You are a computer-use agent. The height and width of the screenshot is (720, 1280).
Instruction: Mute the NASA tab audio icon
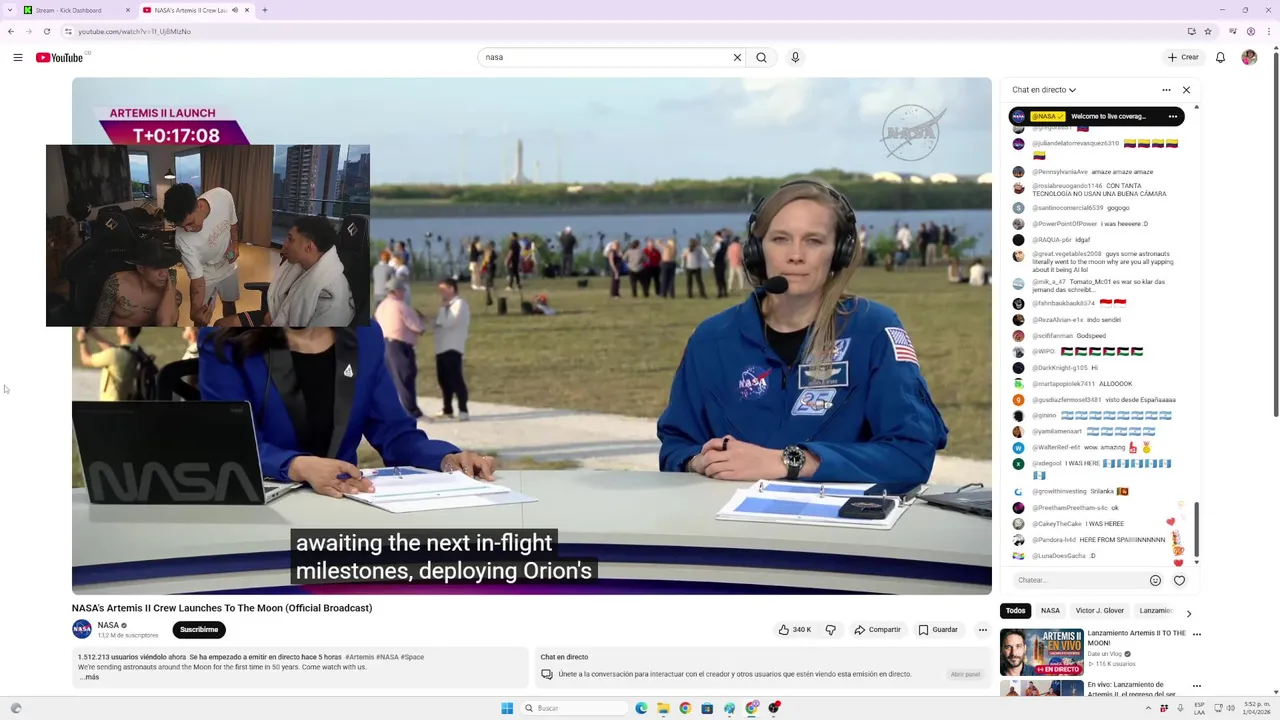[235, 10]
